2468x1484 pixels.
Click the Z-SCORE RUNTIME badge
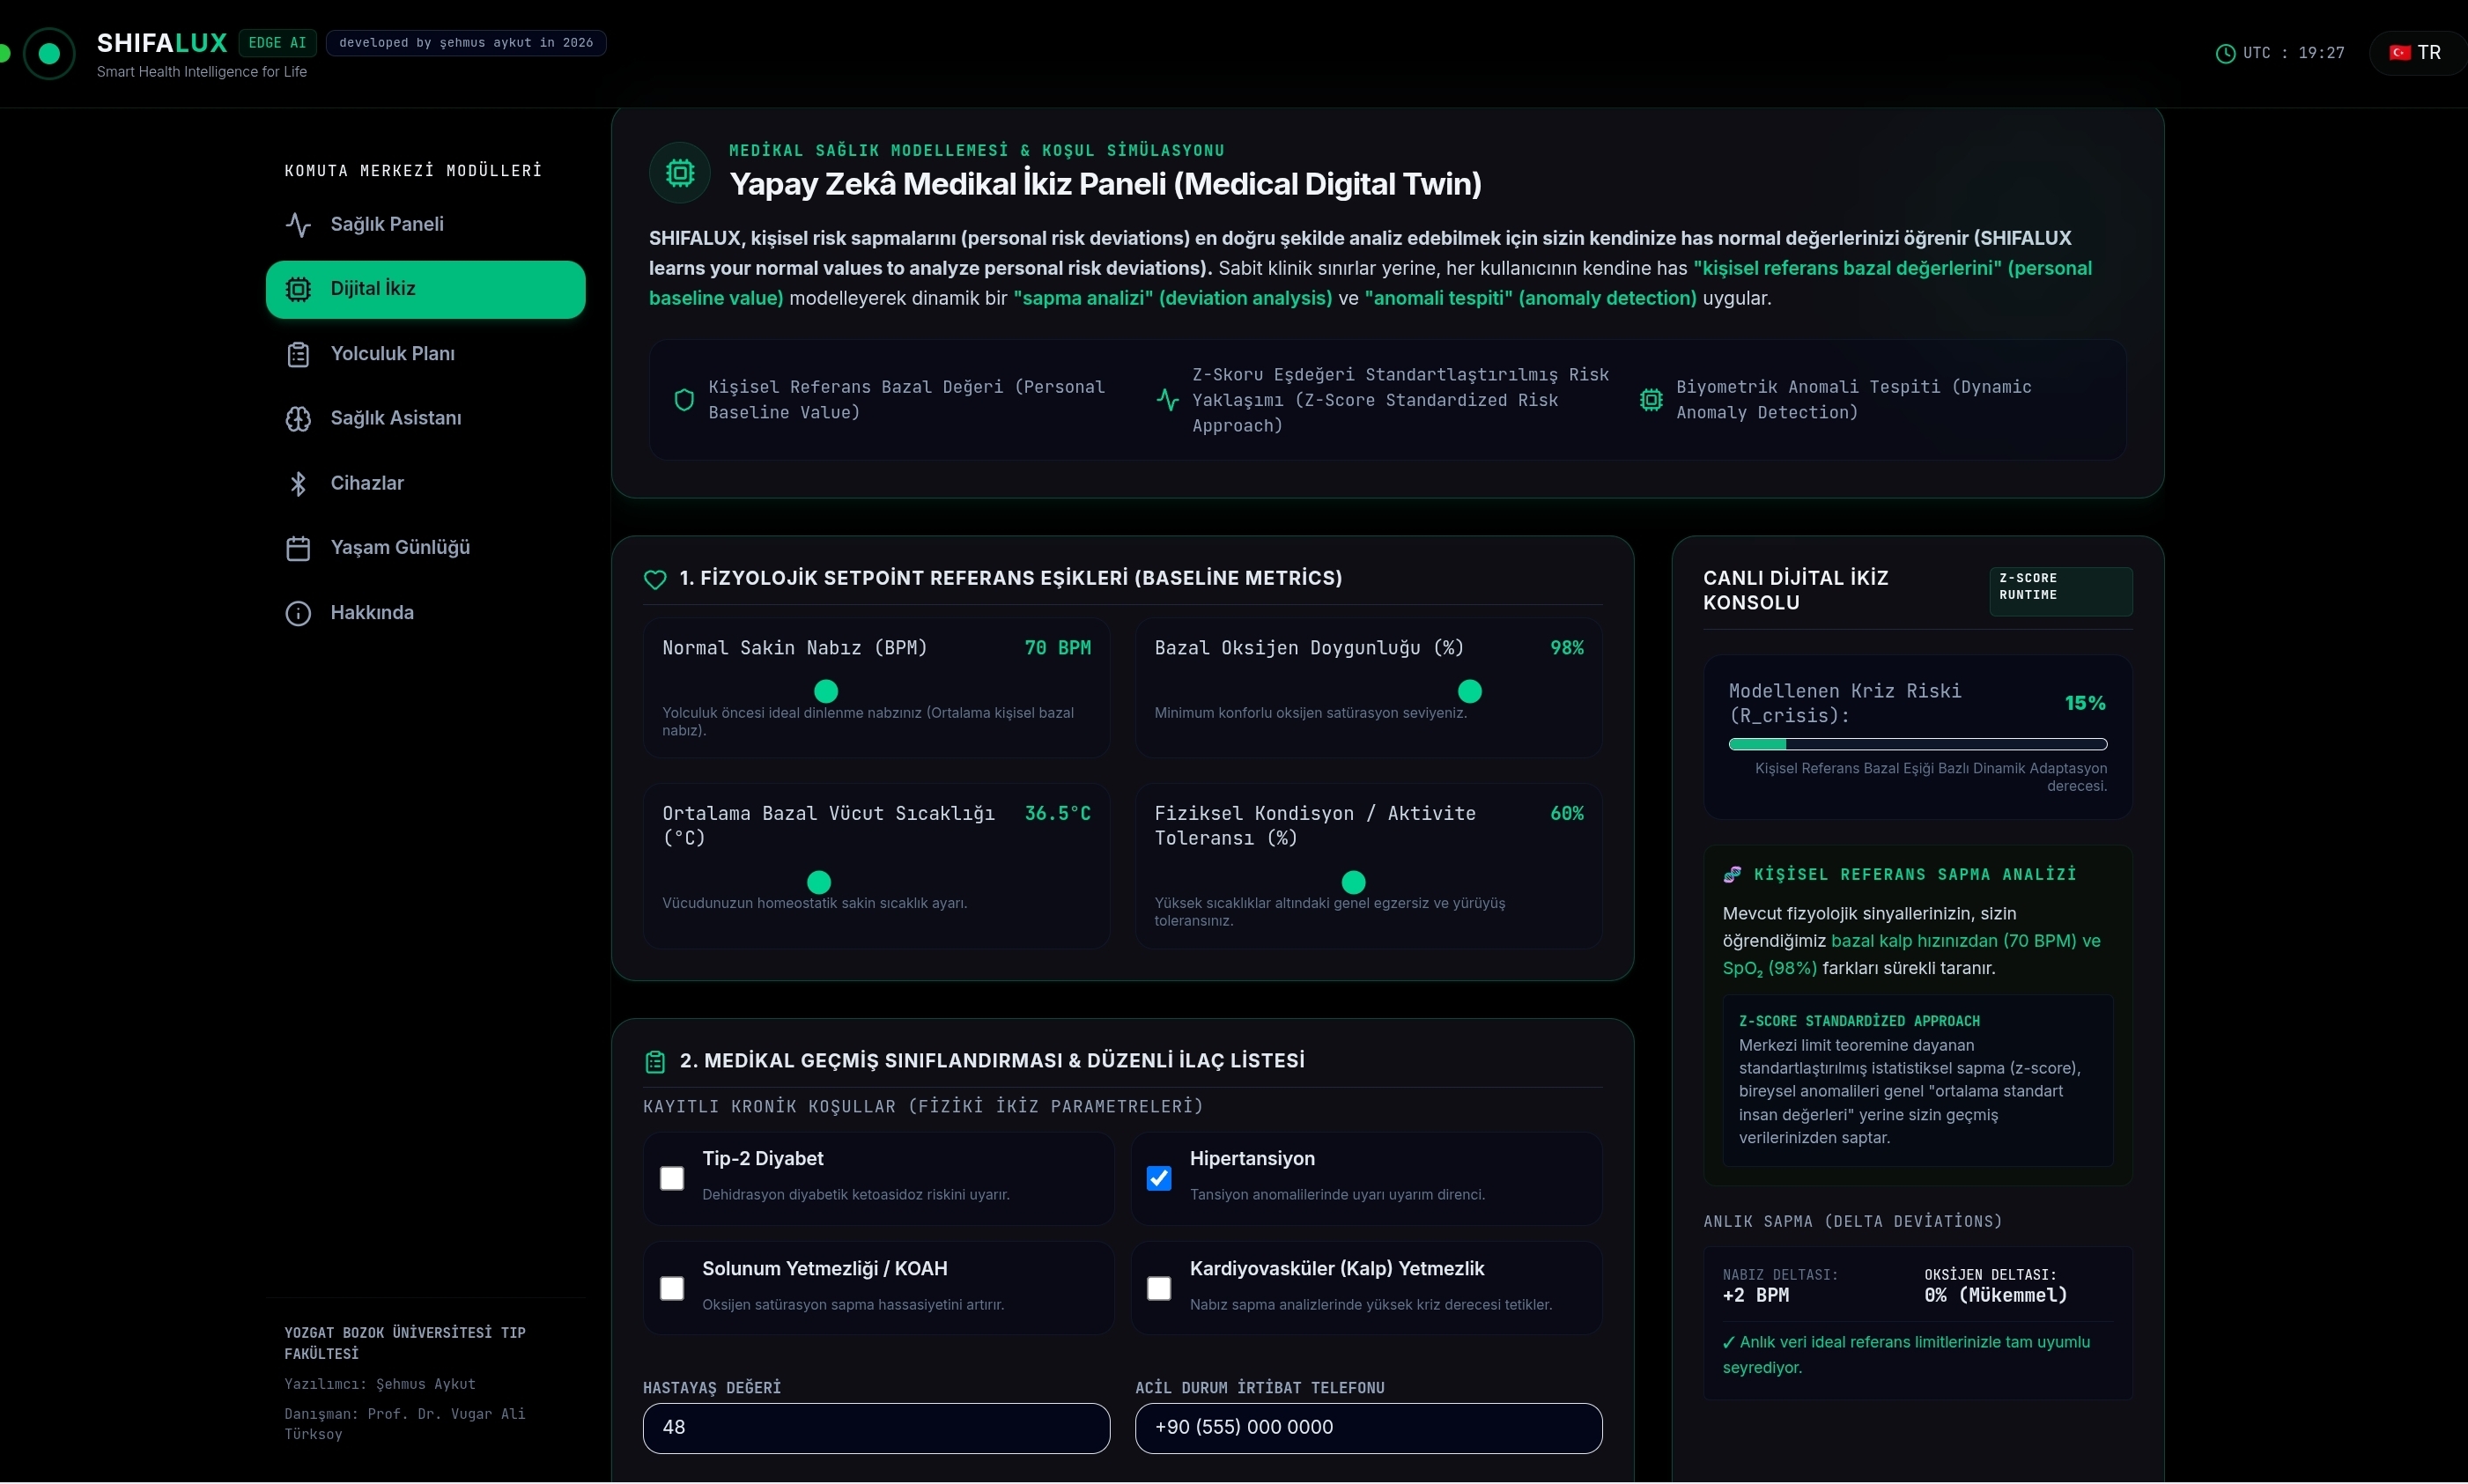tap(2060, 591)
